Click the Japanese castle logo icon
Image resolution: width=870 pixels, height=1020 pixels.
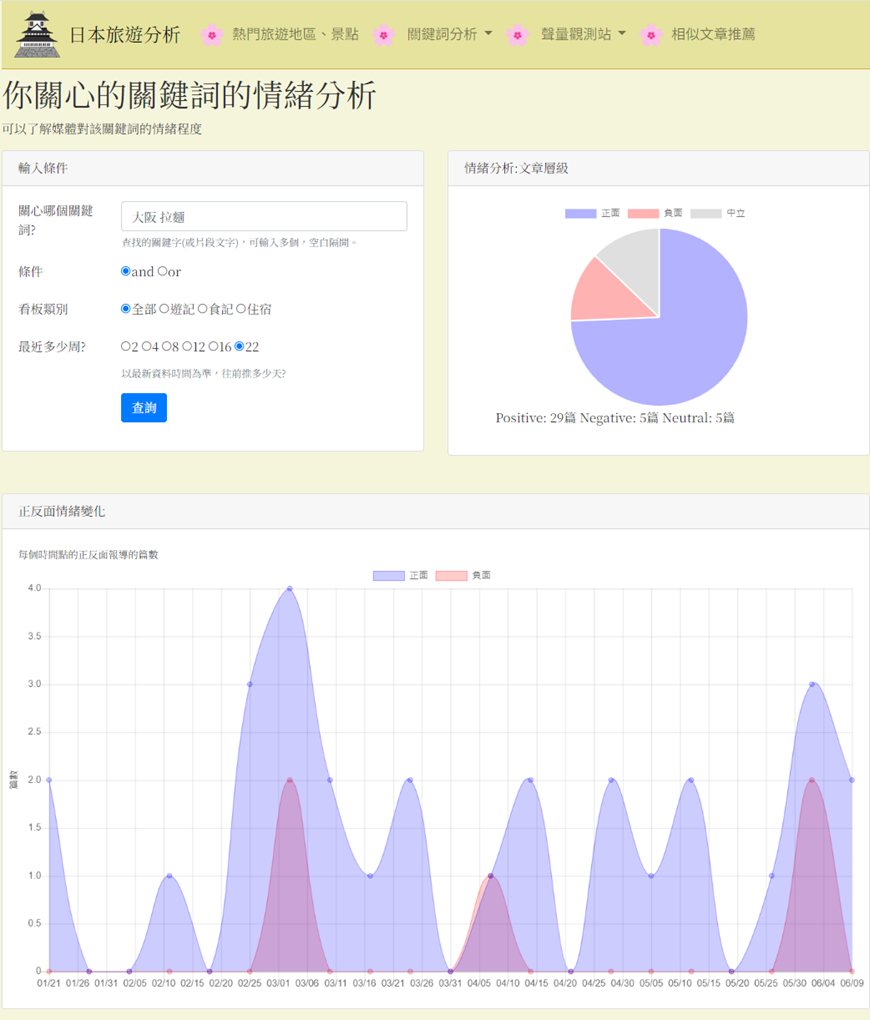37,35
